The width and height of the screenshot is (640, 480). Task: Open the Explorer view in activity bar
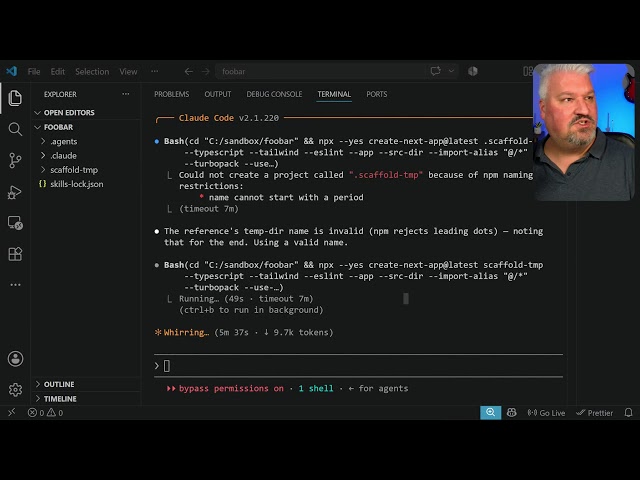coord(15,98)
